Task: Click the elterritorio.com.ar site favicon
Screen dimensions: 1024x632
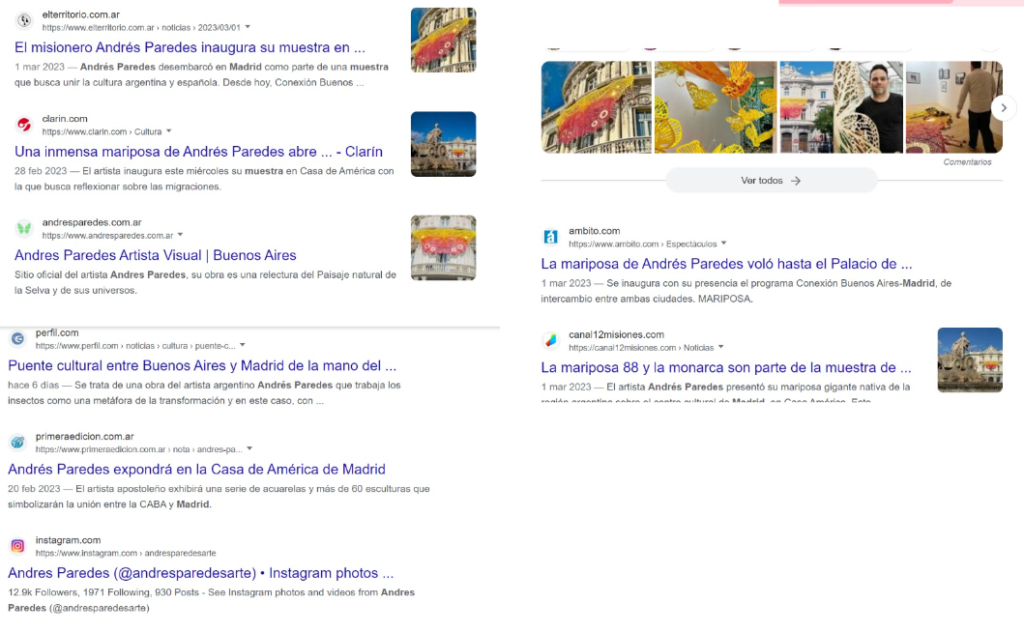Action: (x=24, y=20)
